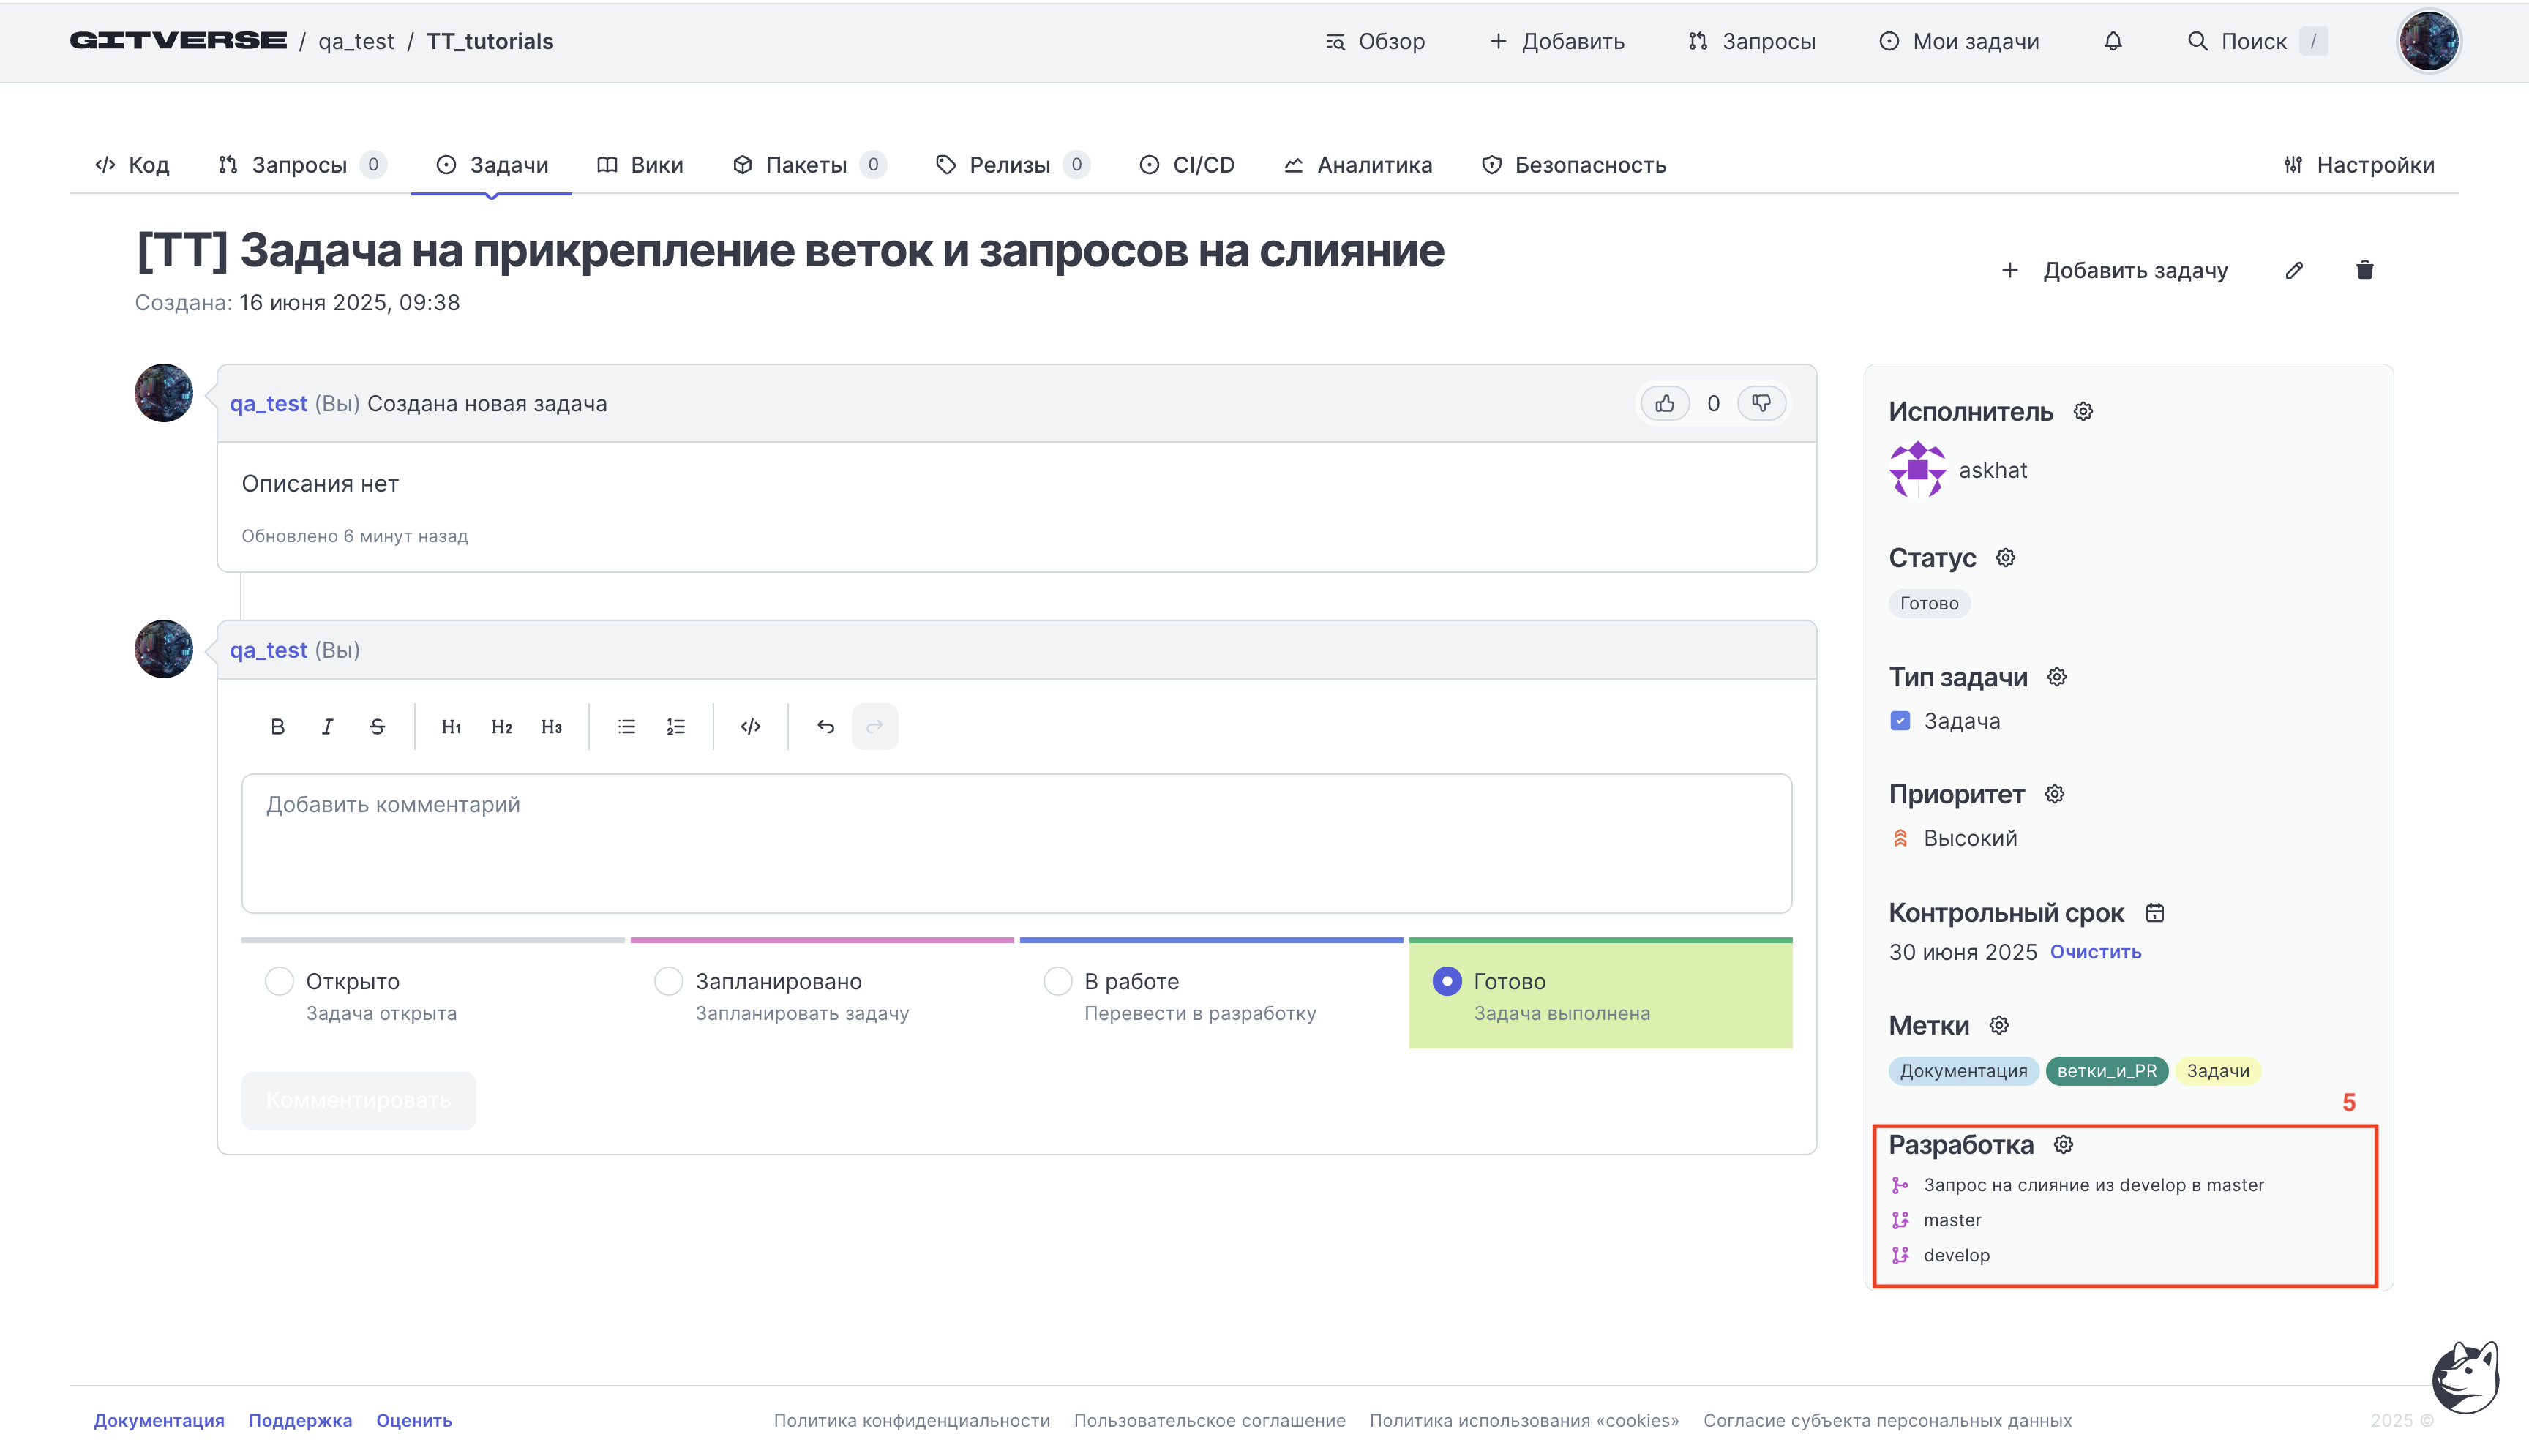2529x1456 pixels.
Task: Like the task with thumbs up
Action: pyautogui.click(x=1665, y=404)
